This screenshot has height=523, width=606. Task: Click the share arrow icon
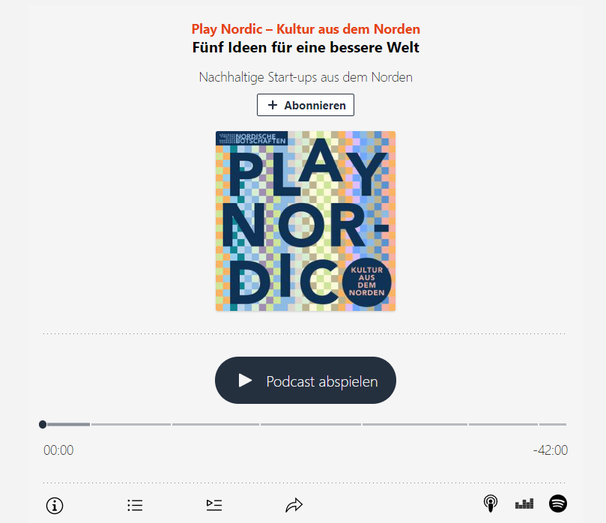[x=294, y=505]
